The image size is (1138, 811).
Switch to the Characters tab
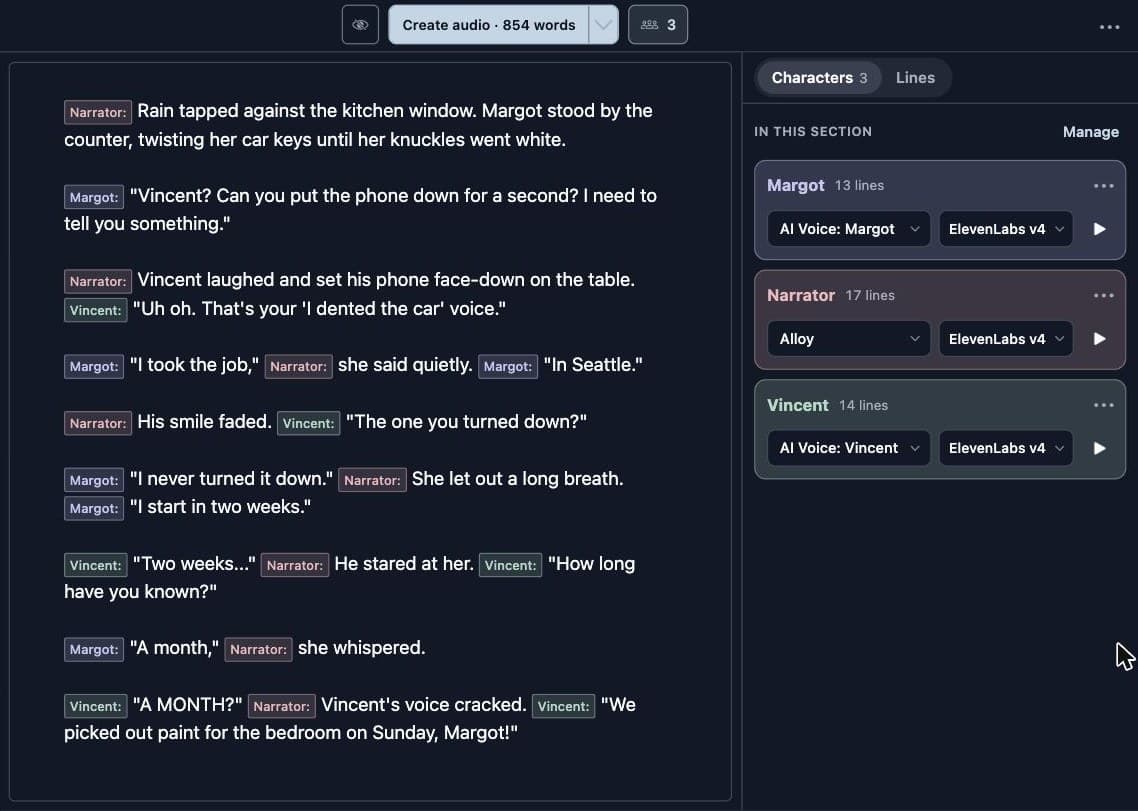819,78
